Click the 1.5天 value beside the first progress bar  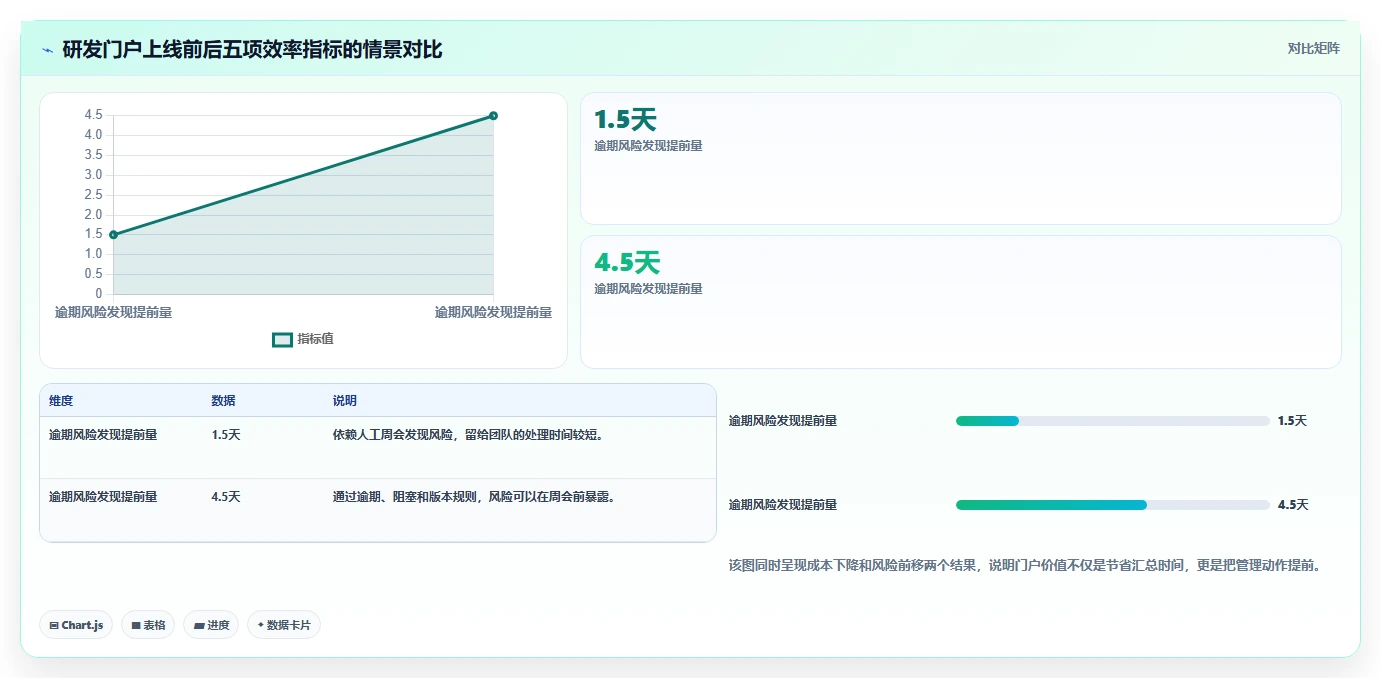[x=1292, y=421]
